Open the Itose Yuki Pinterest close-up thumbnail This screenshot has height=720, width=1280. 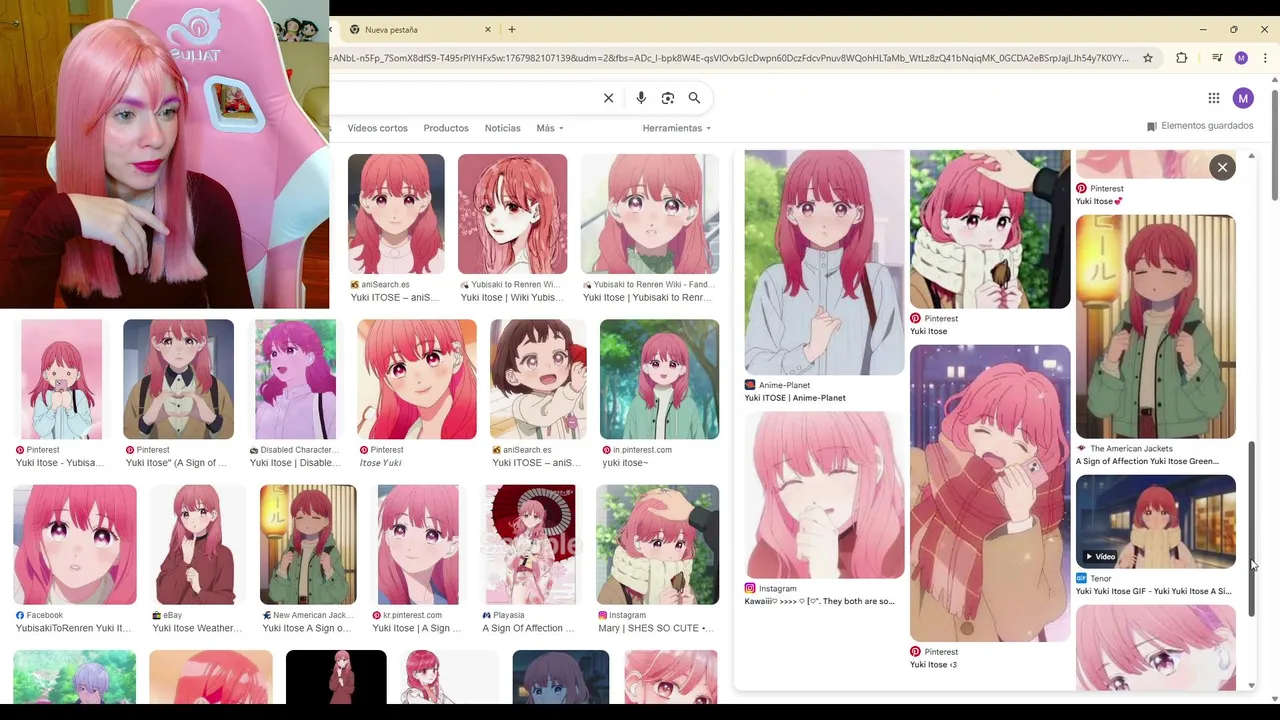coord(417,379)
